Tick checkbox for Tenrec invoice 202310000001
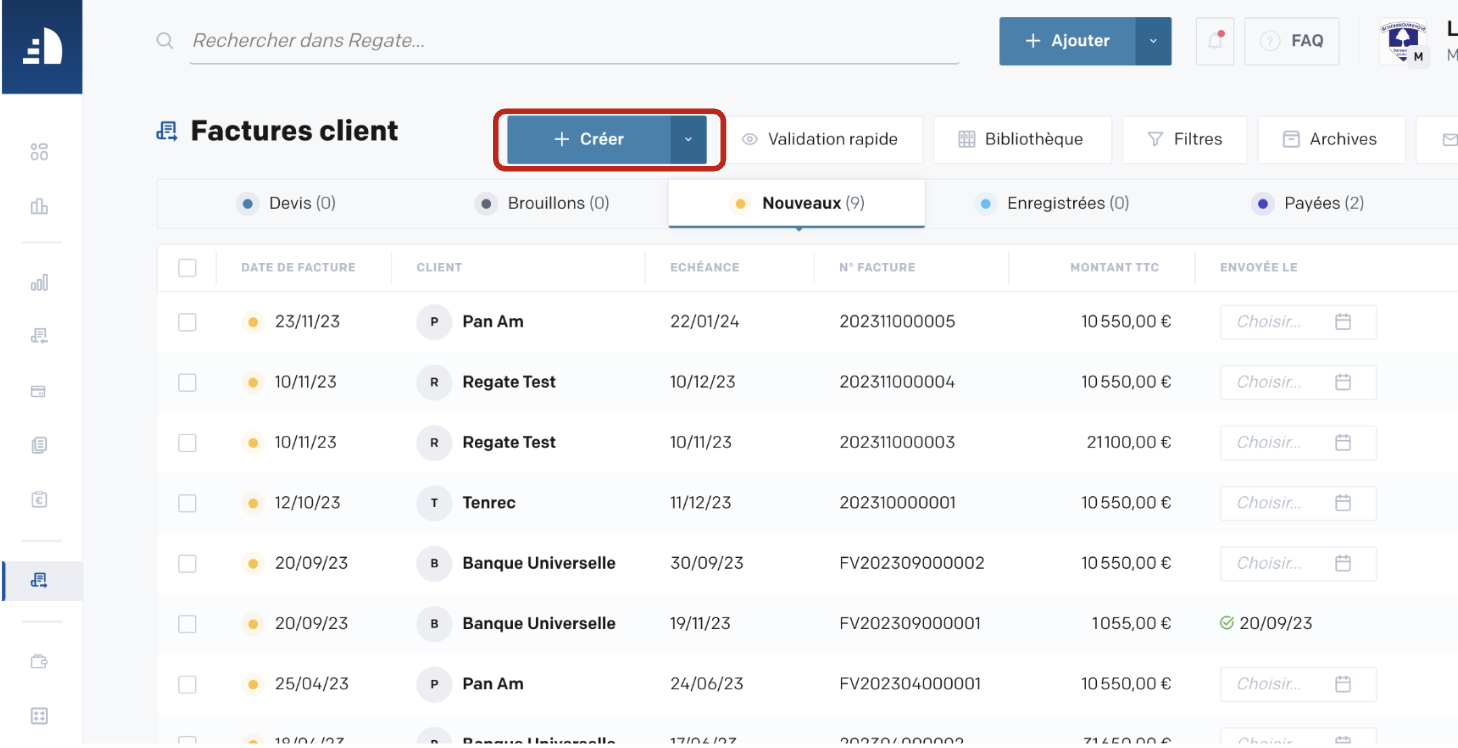Viewport: 1458px width, 748px height. pyautogui.click(x=187, y=503)
